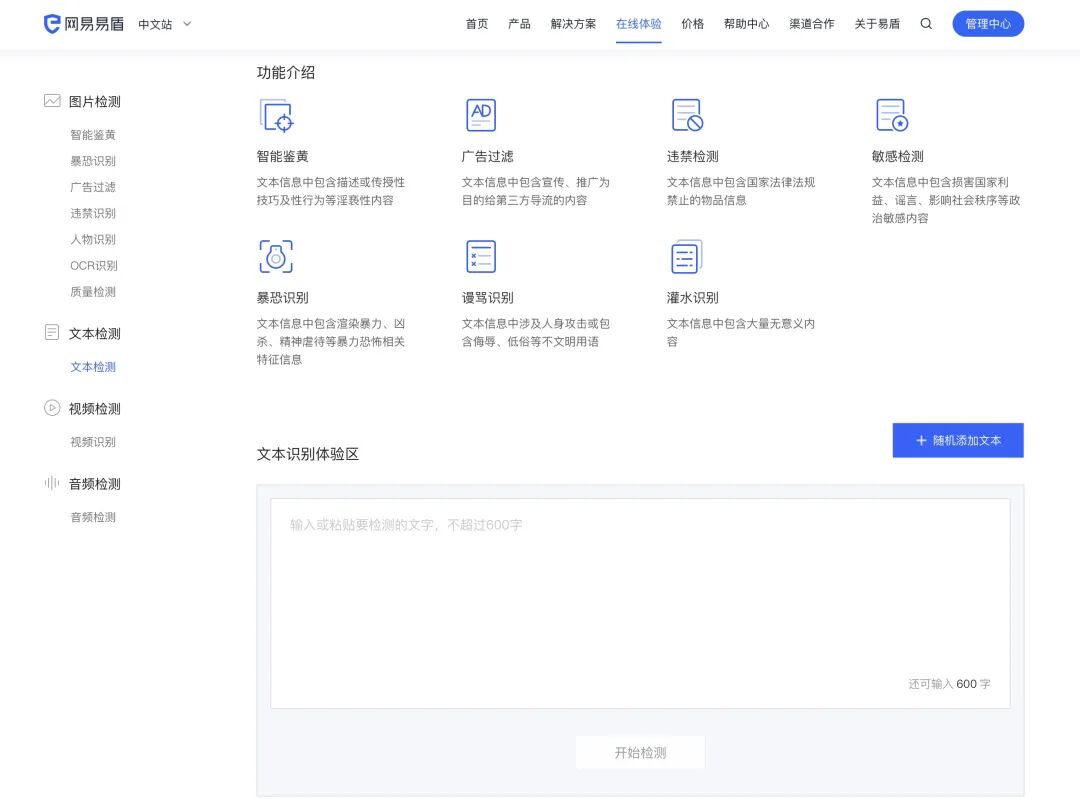The height and width of the screenshot is (799, 1080).
Task: Switch to the 在线体验 tab
Action: tap(638, 24)
